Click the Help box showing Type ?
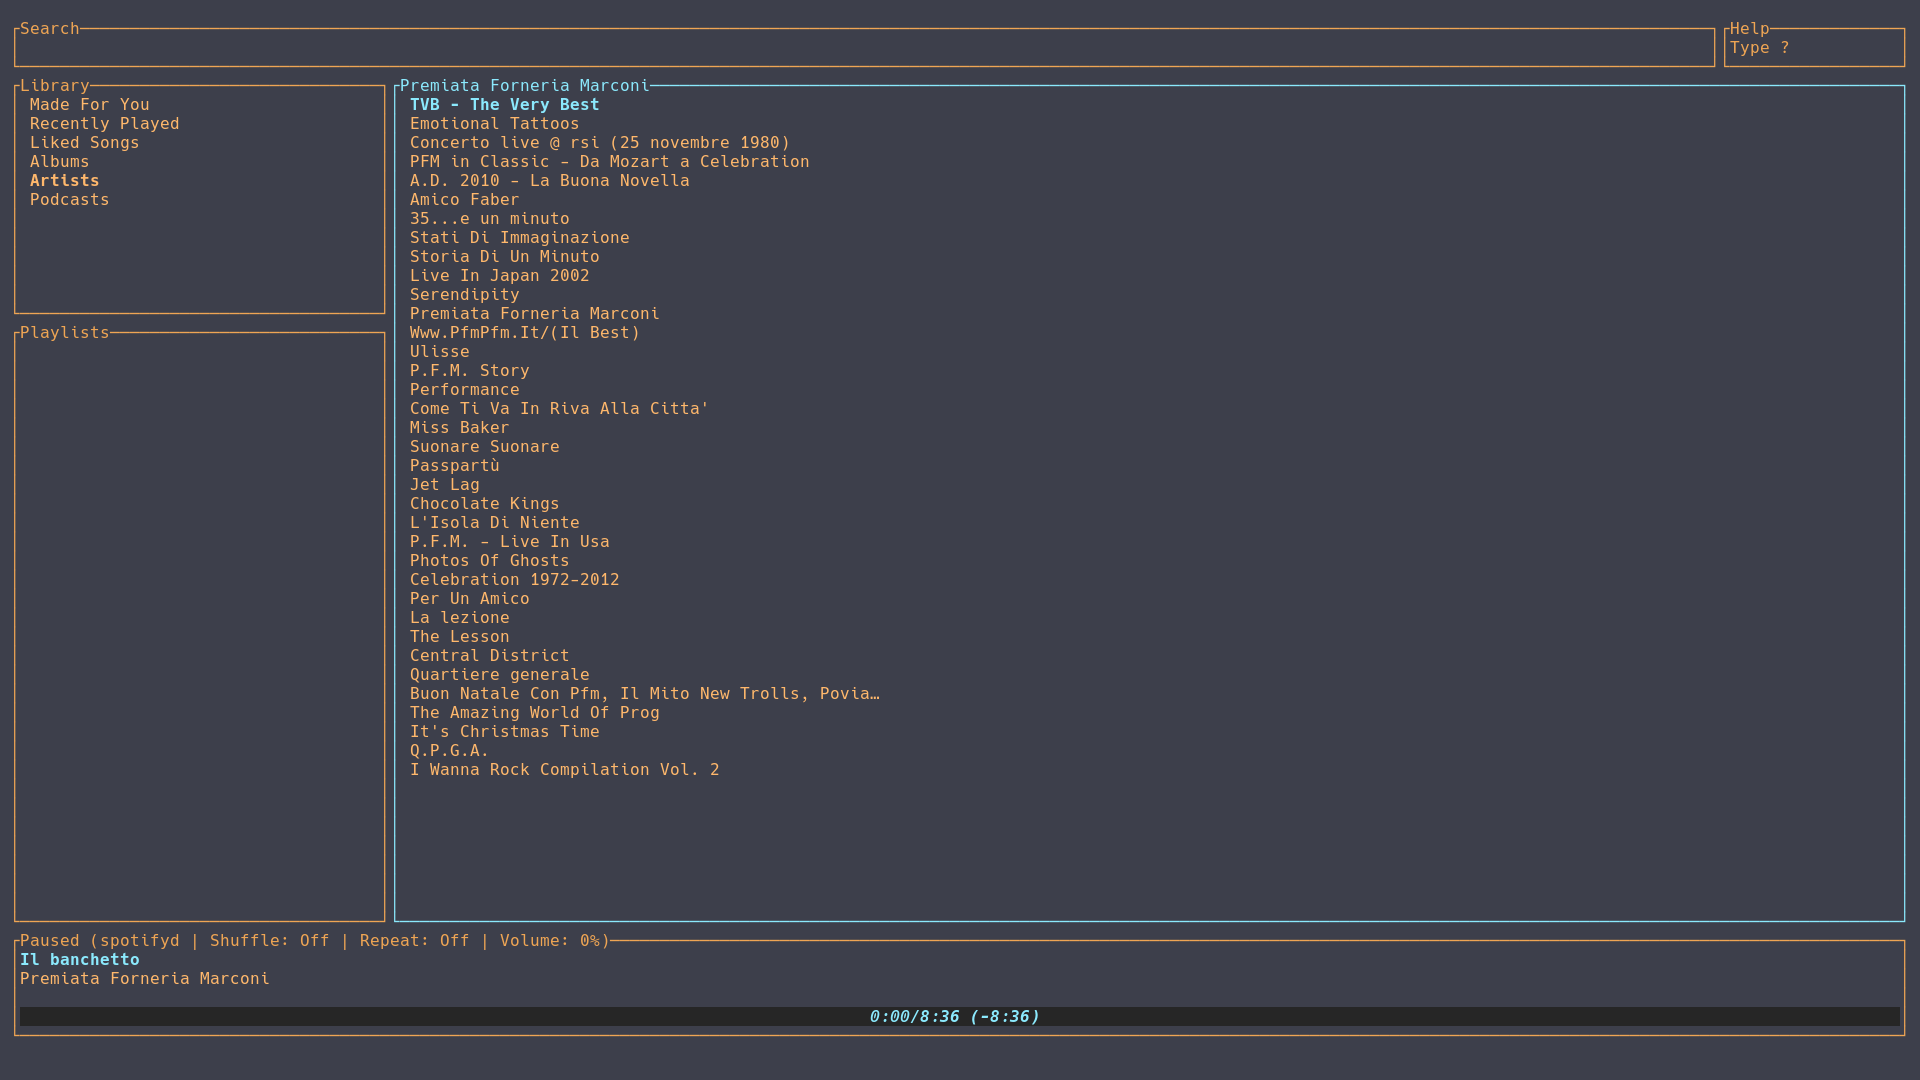This screenshot has height=1080, width=1920. 1813,48
